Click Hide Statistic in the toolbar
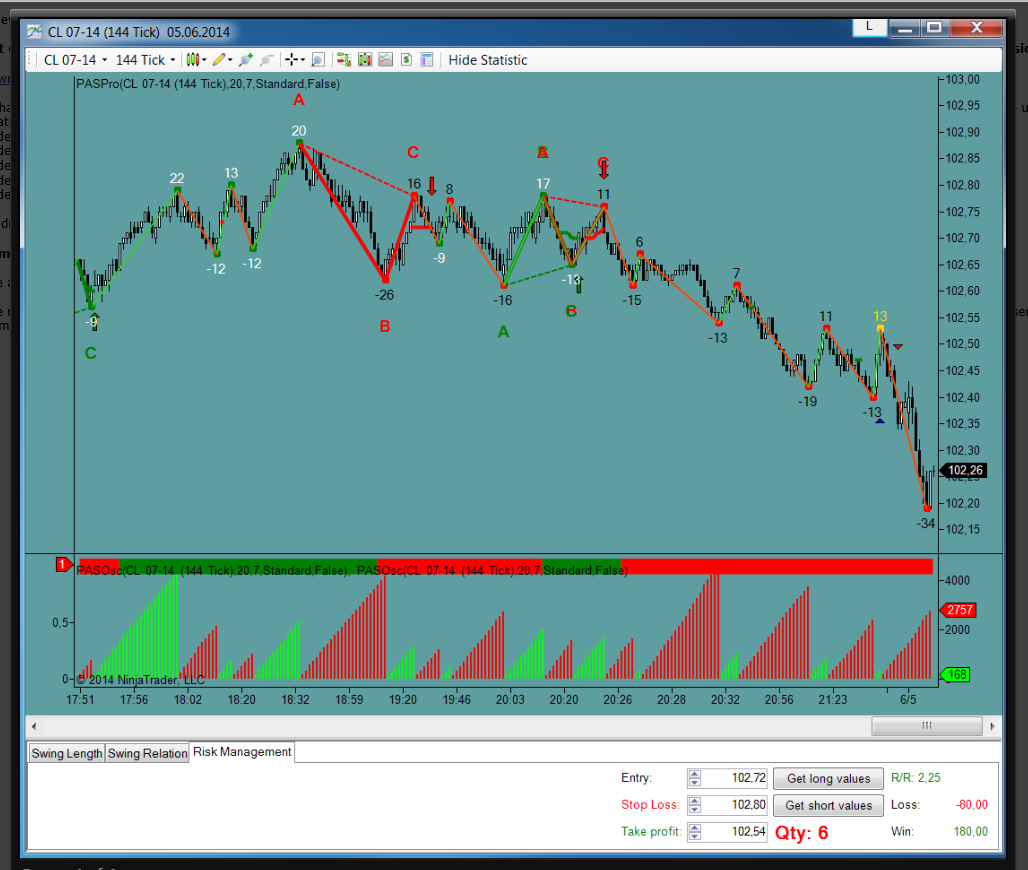The image size is (1028, 870). (x=488, y=60)
